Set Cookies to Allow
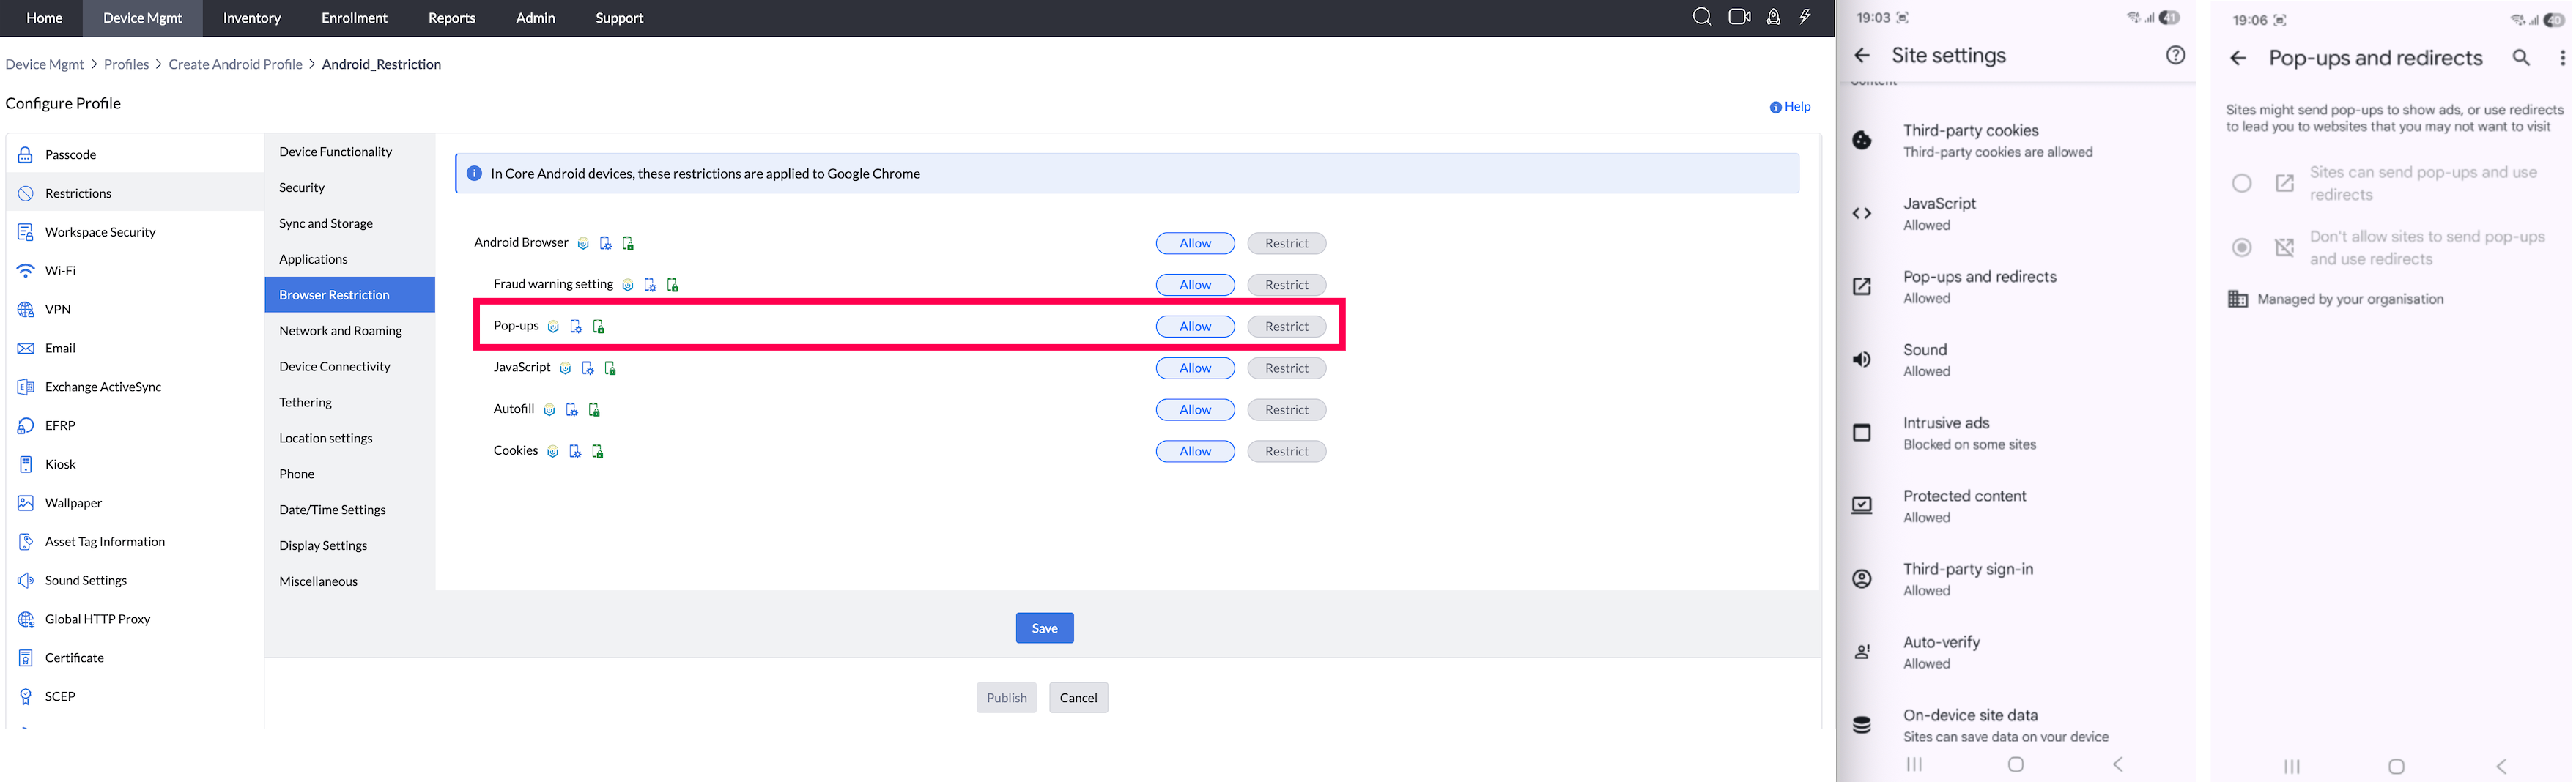Screen dimensions: 2576x782 pyautogui.click(x=1195, y=452)
